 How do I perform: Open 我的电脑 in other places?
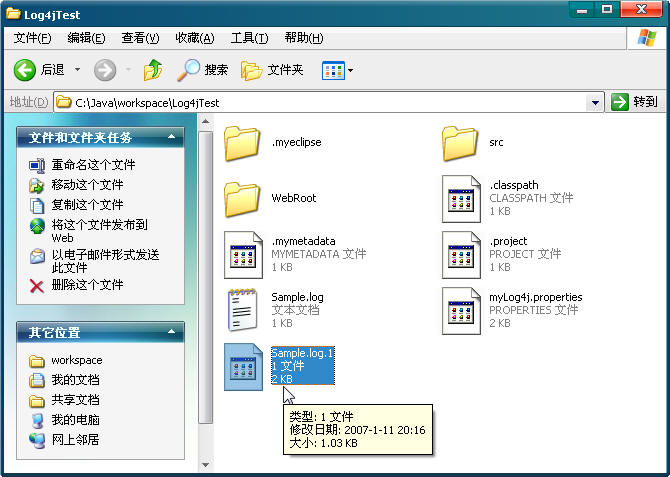(x=75, y=420)
